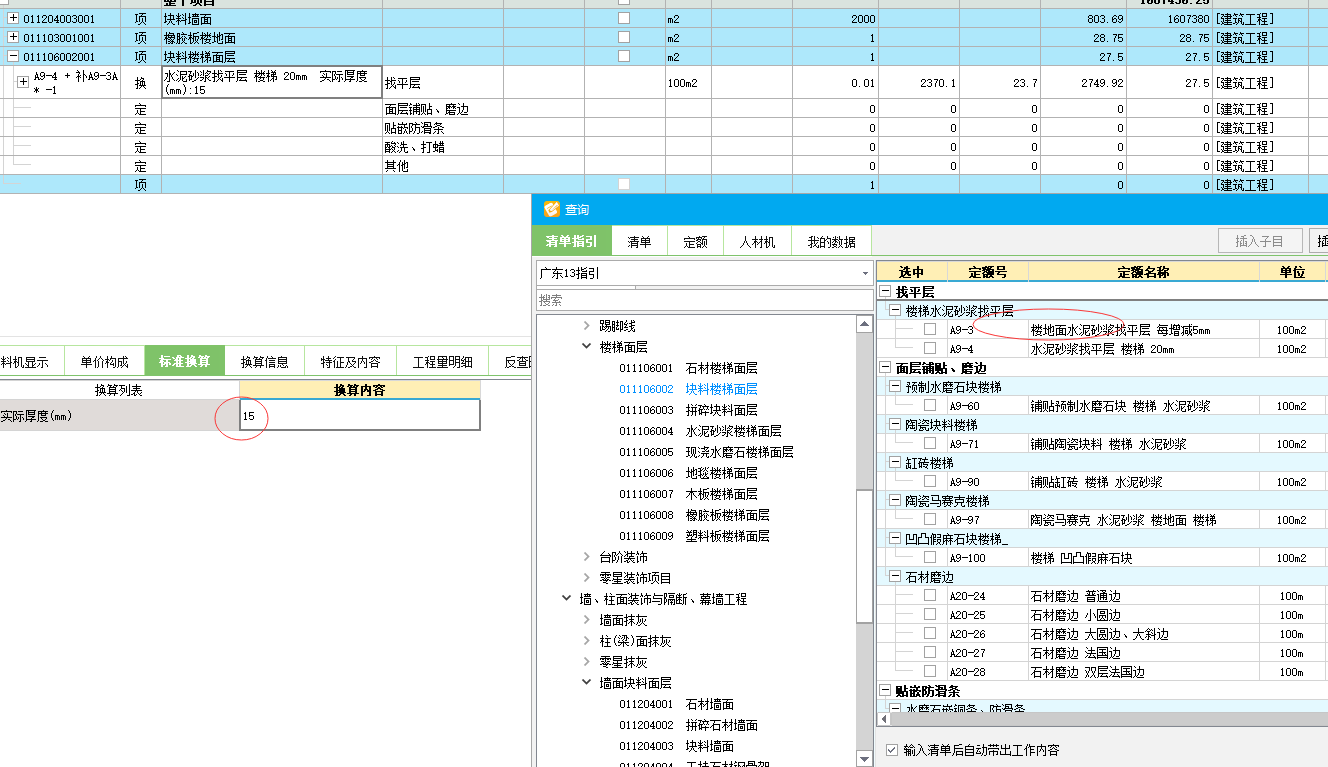
Task: Select tree item 011106001 石材楼梯面层
Action: pyautogui.click(x=688, y=368)
